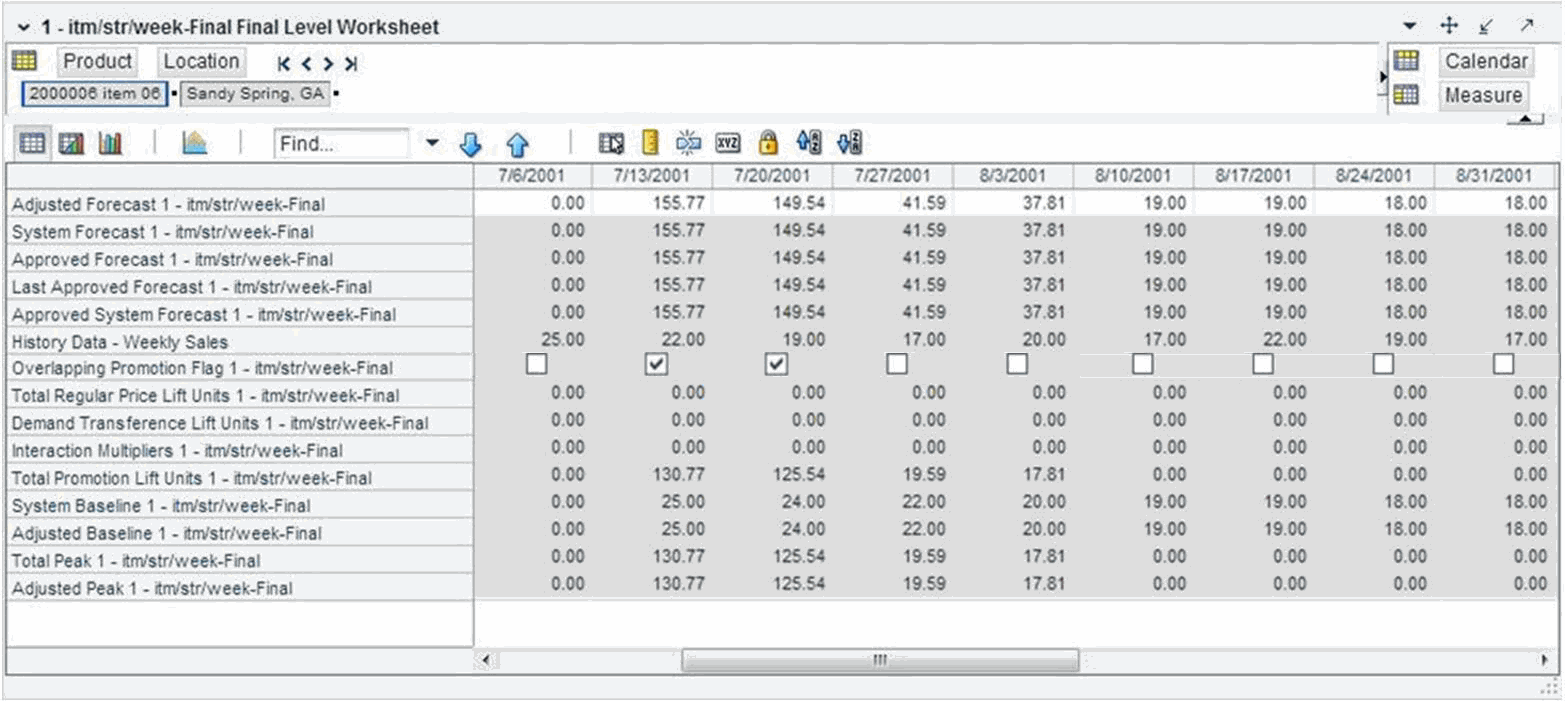The image size is (1565, 701).
Task: Click the XYZ label icon
Action: pyautogui.click(x=729, y=144)
